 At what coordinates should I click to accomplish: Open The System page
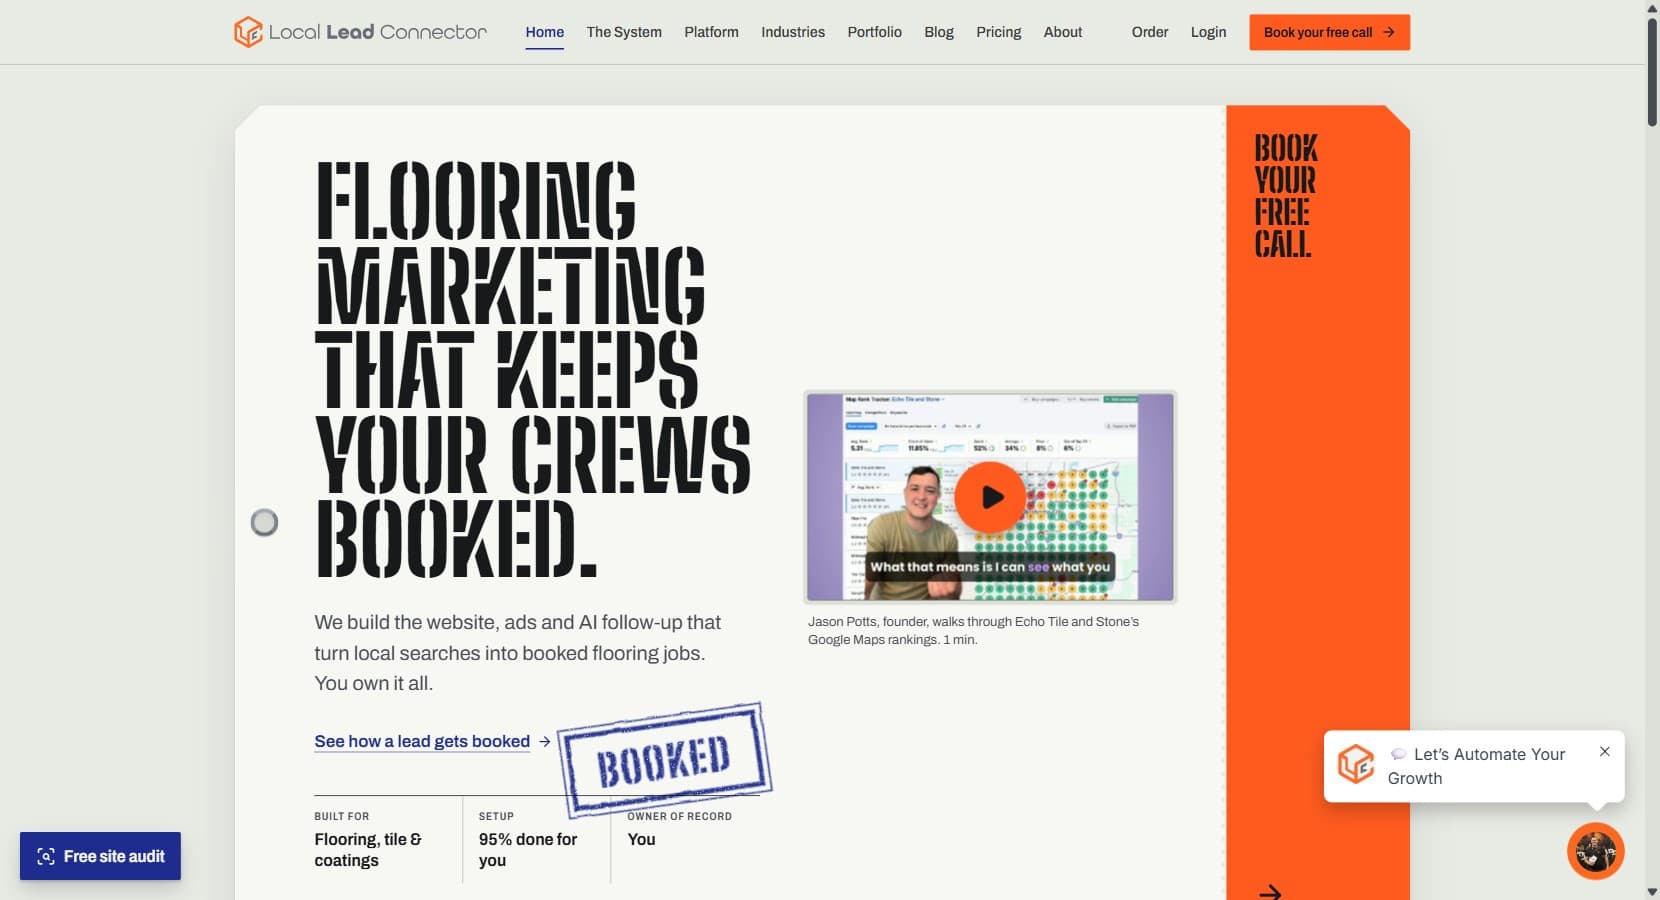pos(624,32)
